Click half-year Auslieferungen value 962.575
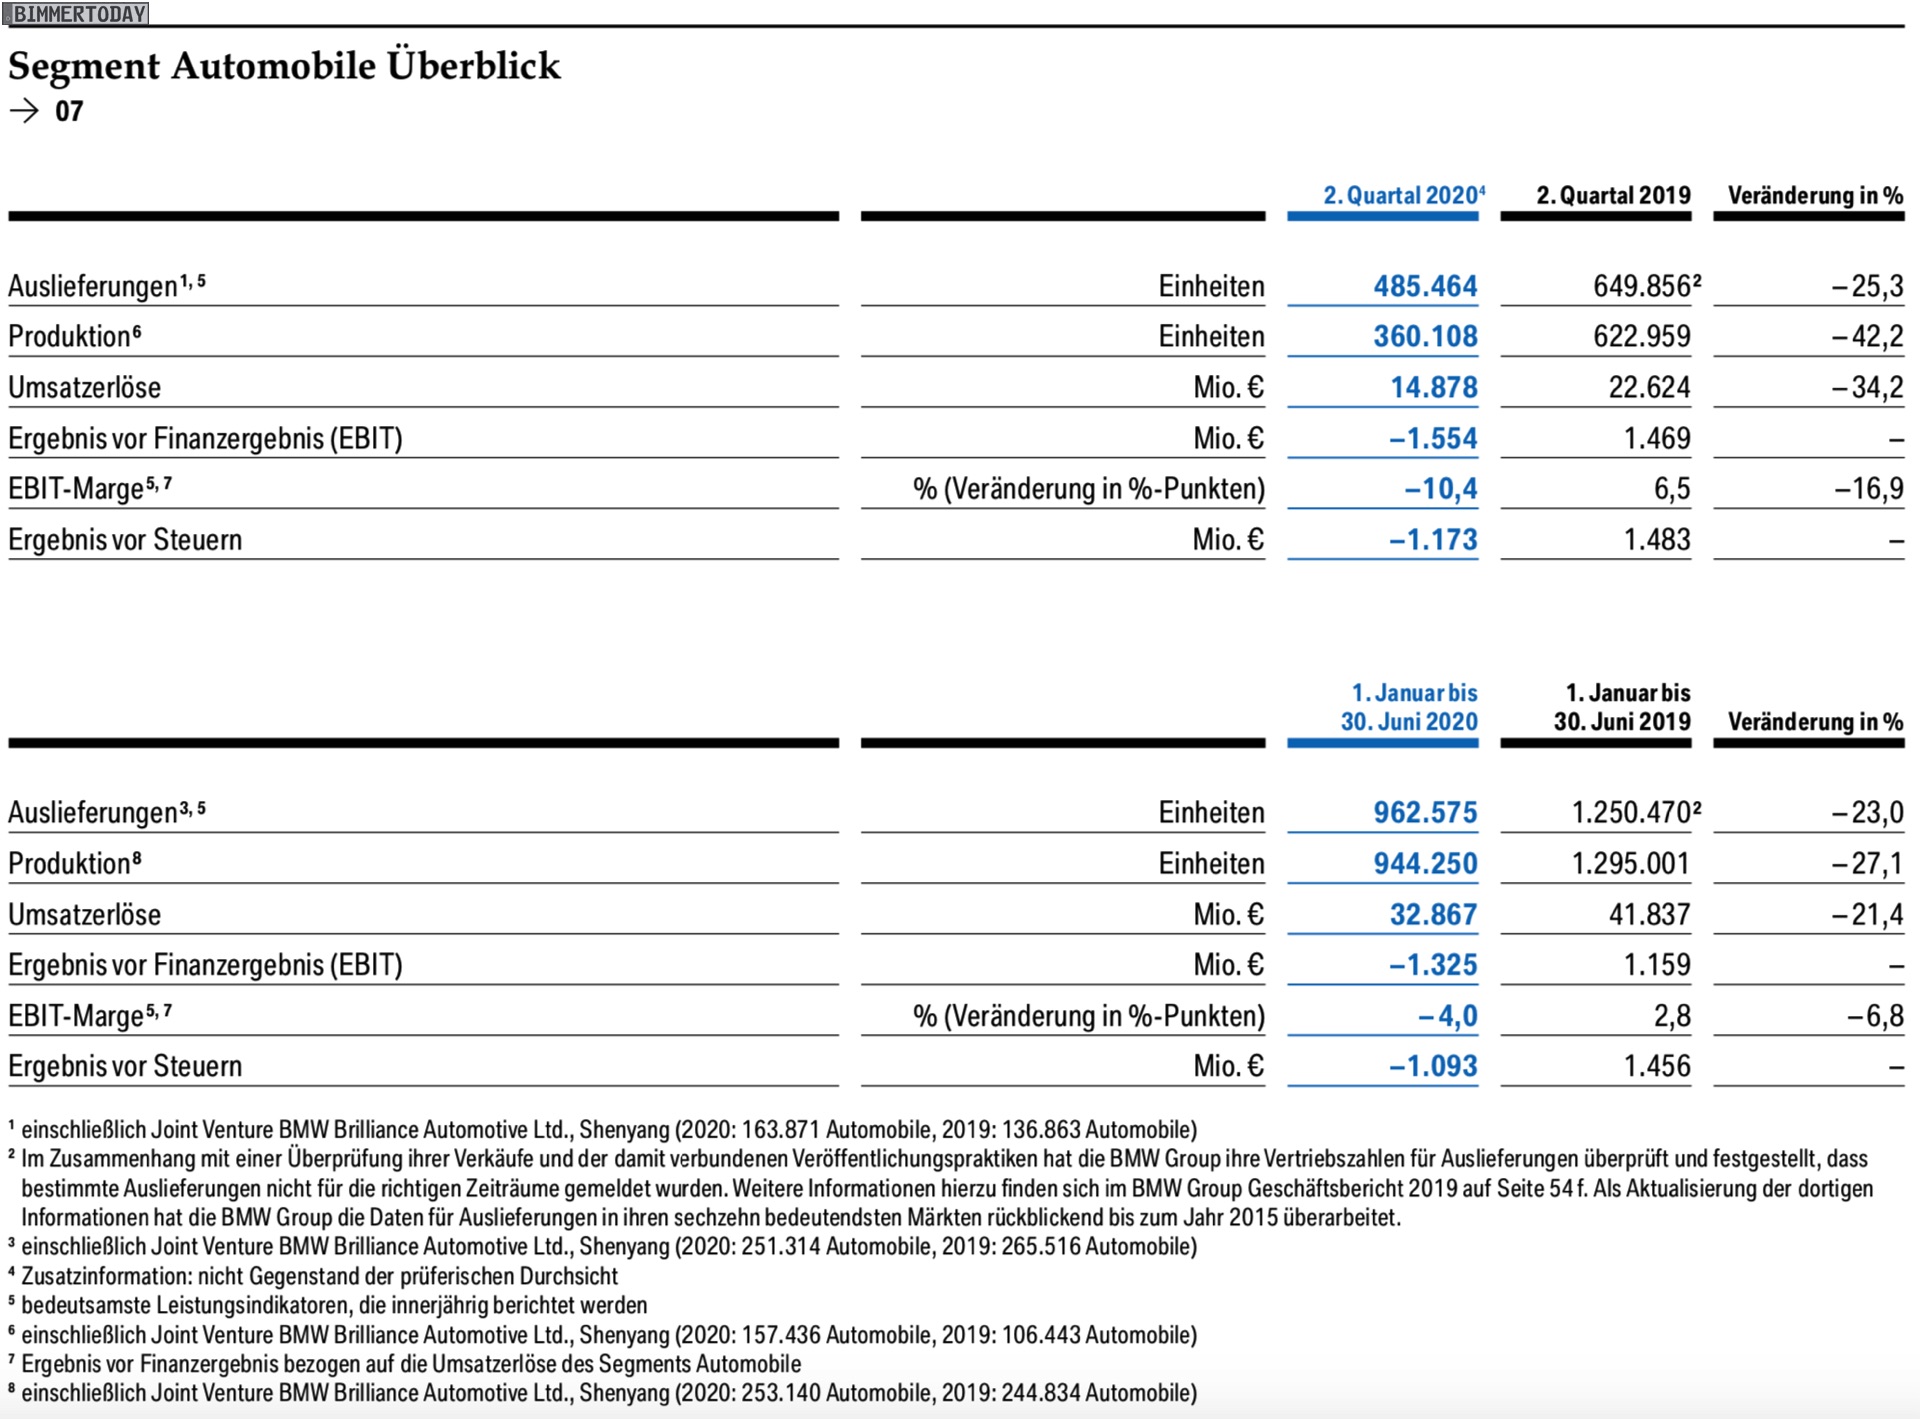Screen dimensions: 1920x1419 (1424, 812)
